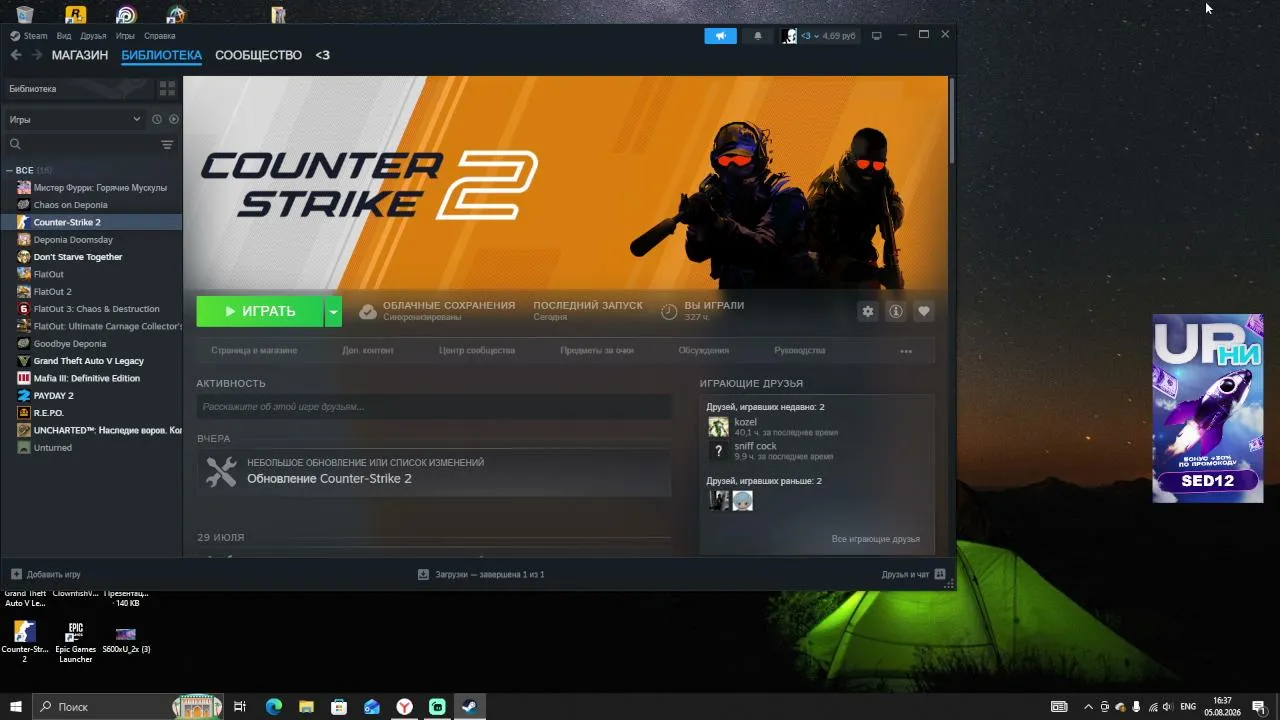This screenshot has width=1280, height=720.
Task: Click the activity post text field
Action: (x=434, y=407)
